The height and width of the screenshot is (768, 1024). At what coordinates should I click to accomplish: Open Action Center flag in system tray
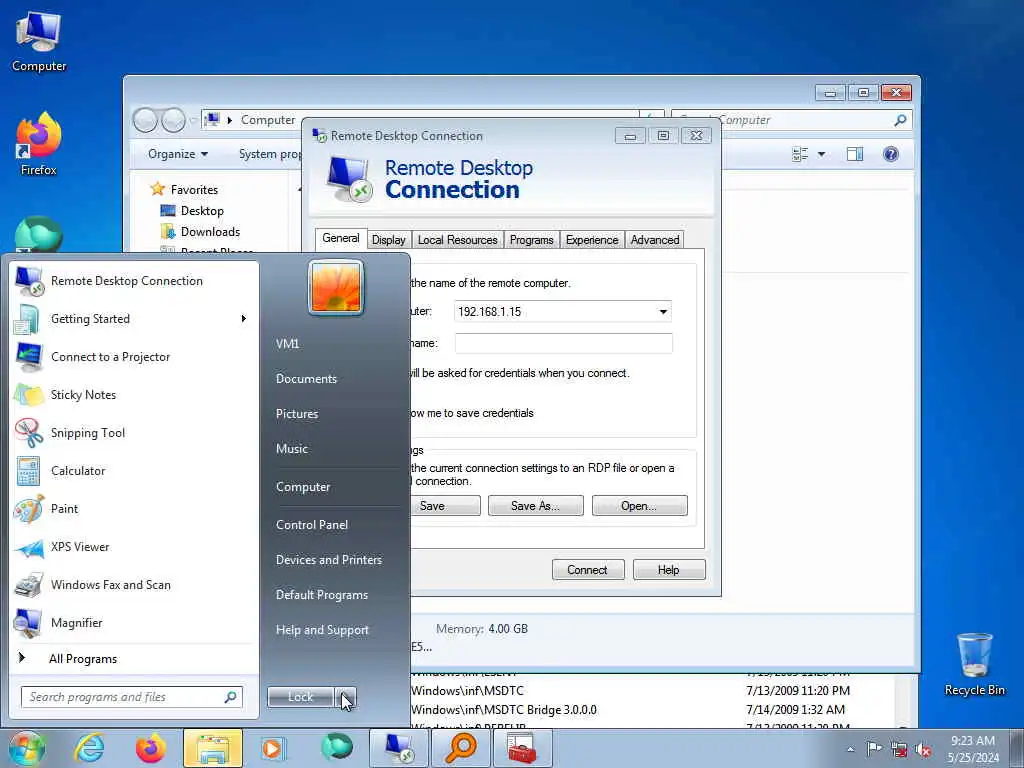click(874, 748)
